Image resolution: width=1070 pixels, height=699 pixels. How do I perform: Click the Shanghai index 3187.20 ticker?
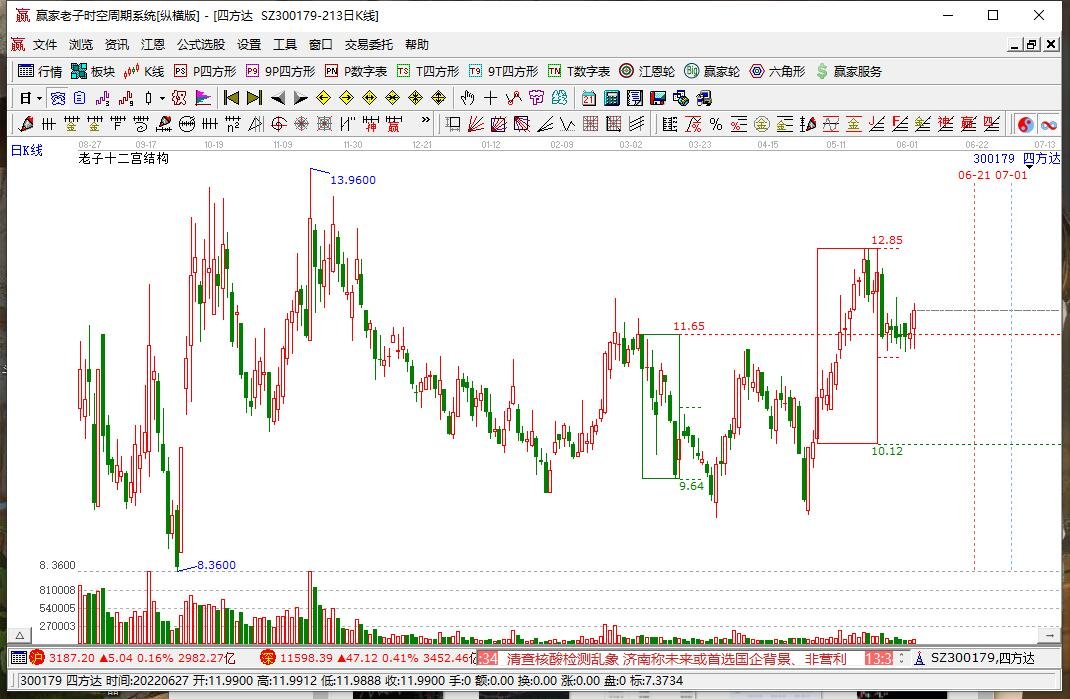133,658
